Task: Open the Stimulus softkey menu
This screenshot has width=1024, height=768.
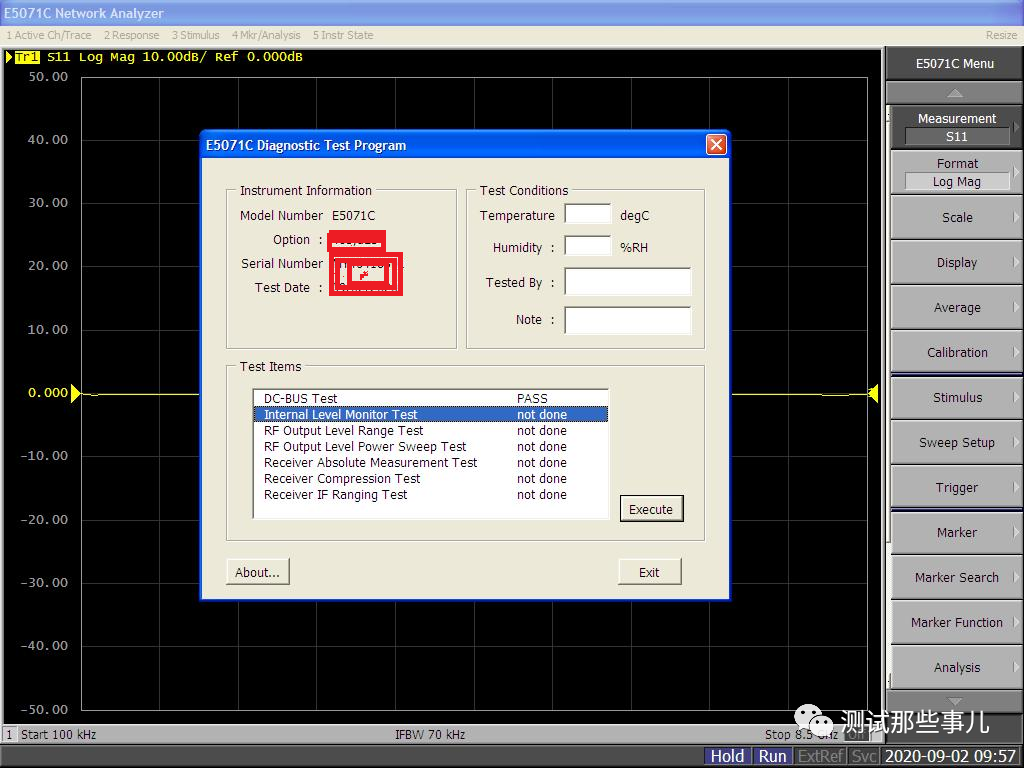Action: pyautogui.click(x=957, y=398)
